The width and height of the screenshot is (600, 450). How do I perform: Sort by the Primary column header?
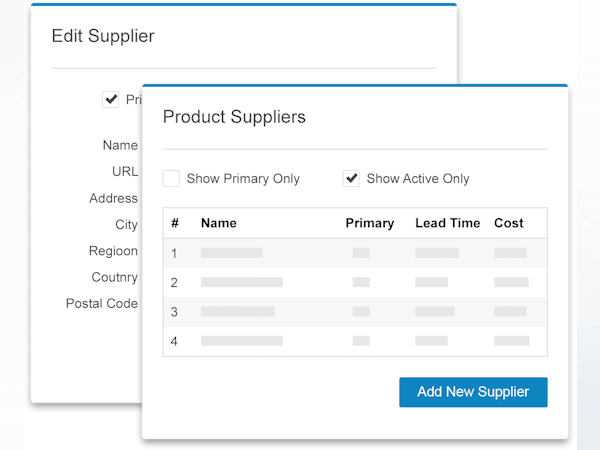[369, 223]
